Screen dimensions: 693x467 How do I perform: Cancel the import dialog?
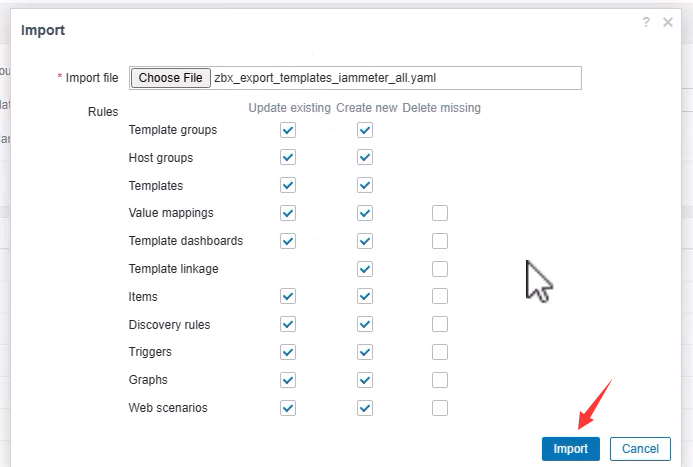[640, 448]
